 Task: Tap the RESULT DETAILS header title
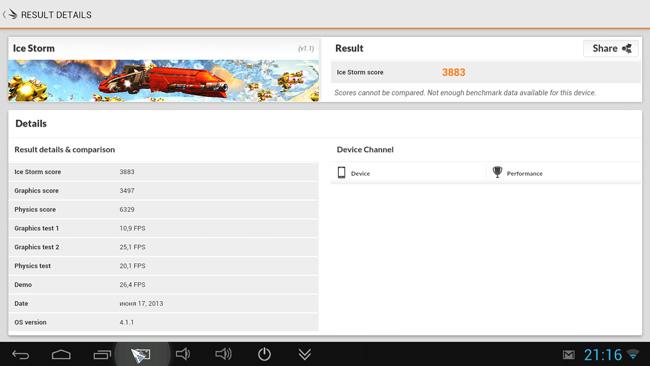point(56,15)
